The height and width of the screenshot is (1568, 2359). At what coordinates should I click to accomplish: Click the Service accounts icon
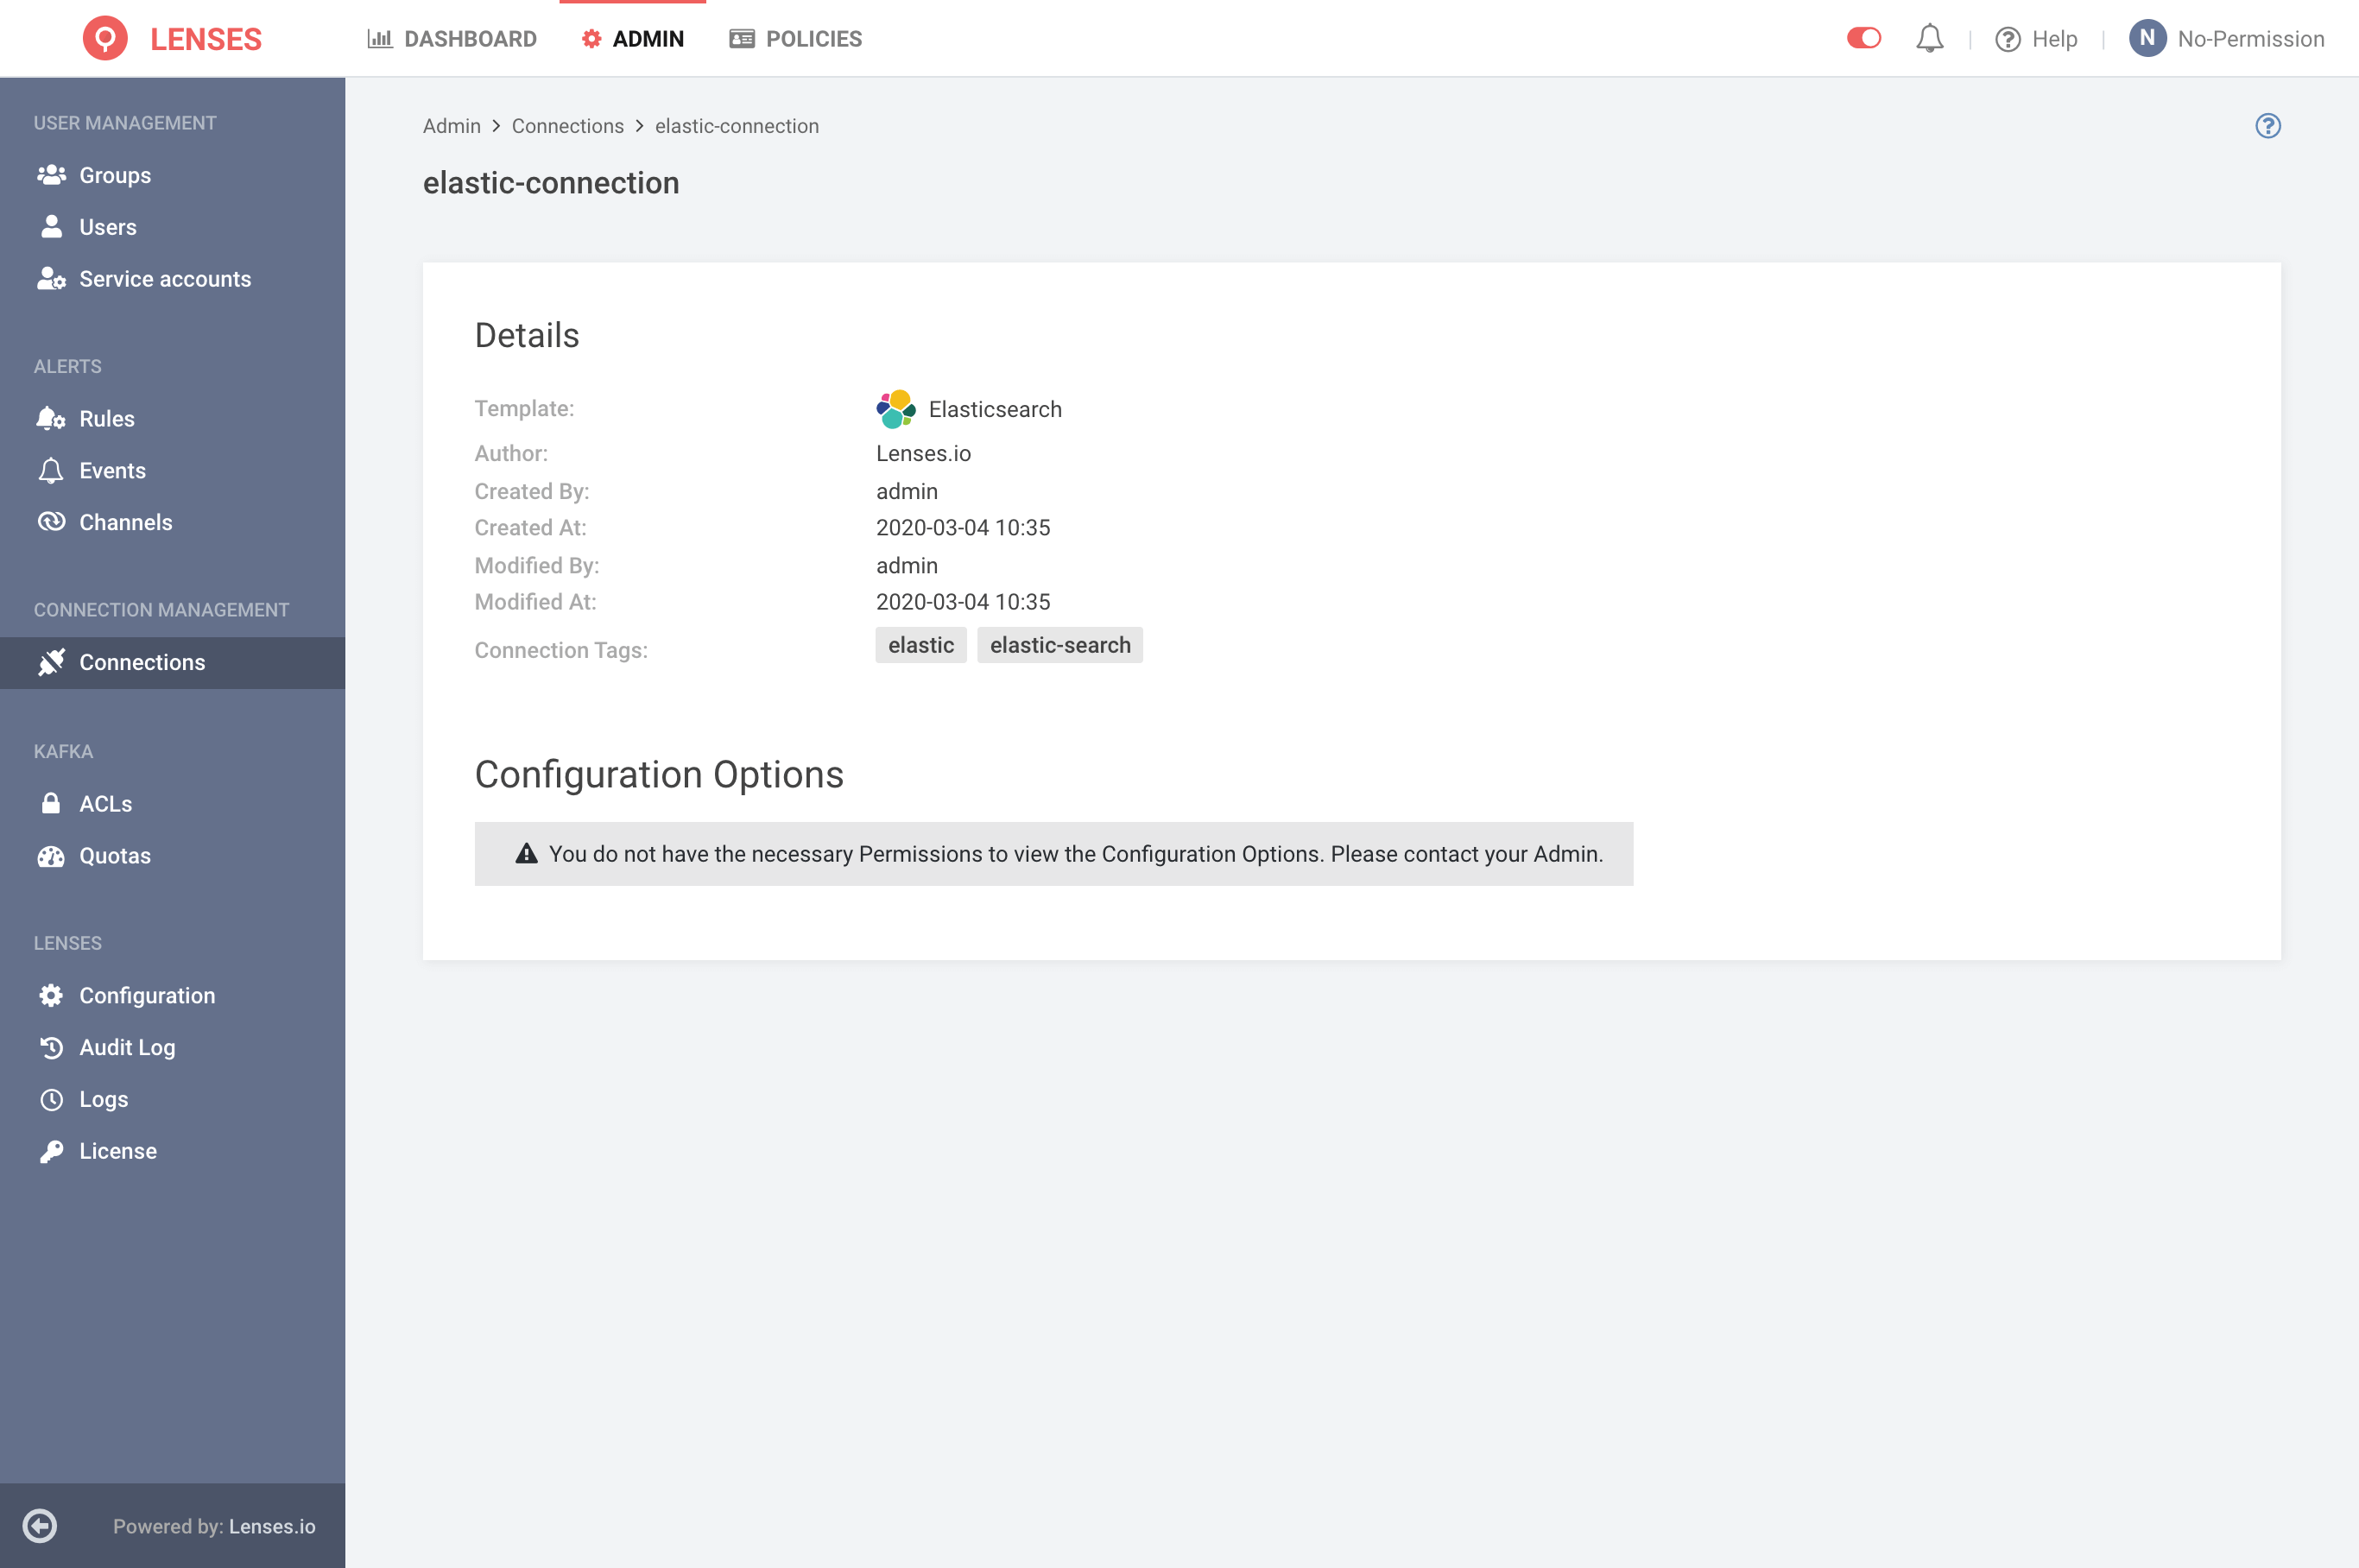tap(49, 278)
